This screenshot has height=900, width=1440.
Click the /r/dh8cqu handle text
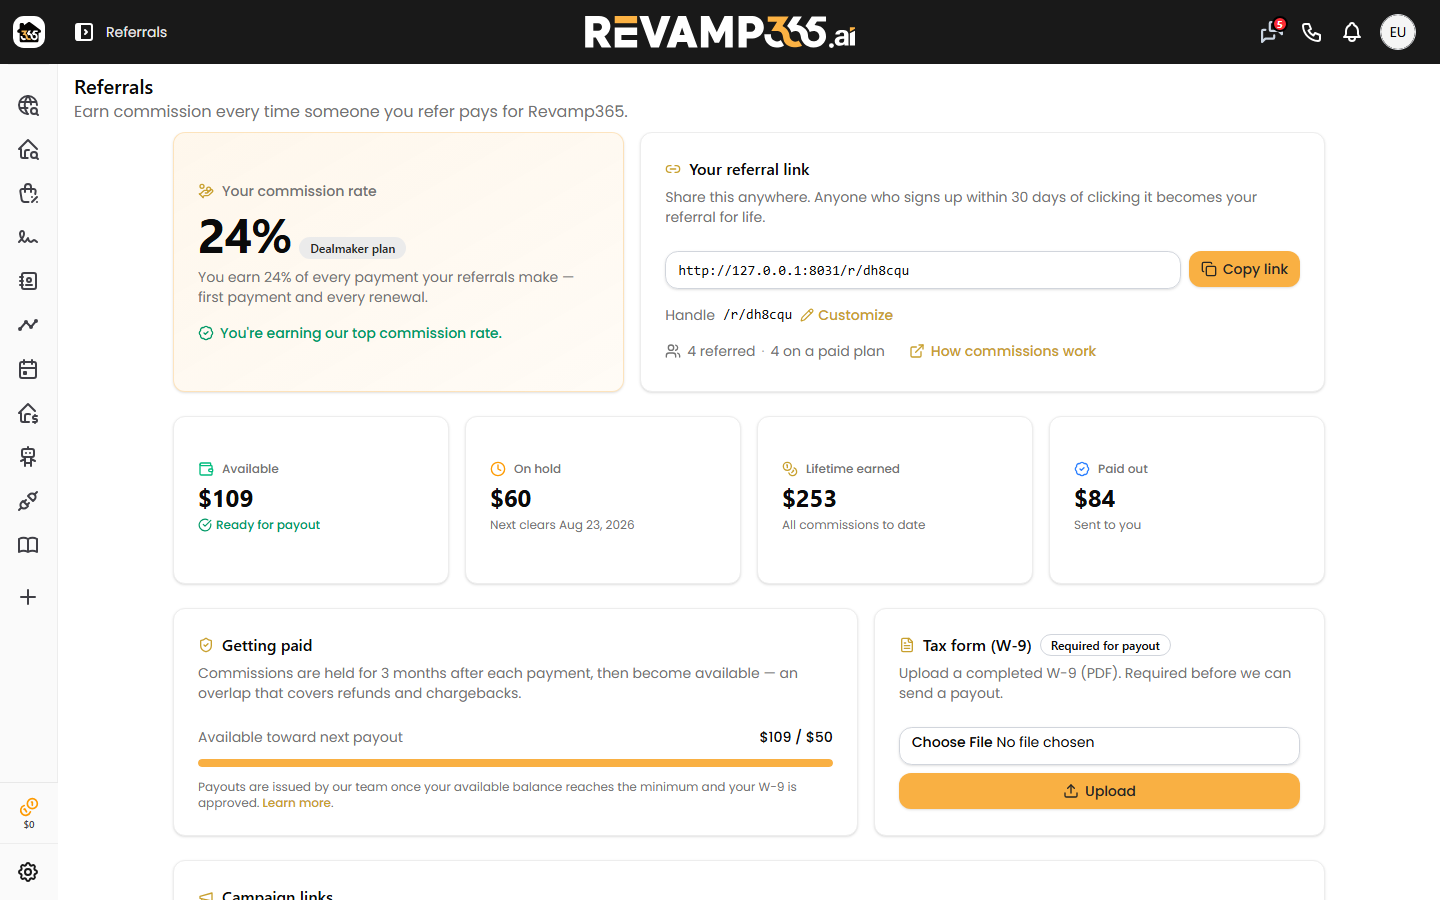coord(757,315)
